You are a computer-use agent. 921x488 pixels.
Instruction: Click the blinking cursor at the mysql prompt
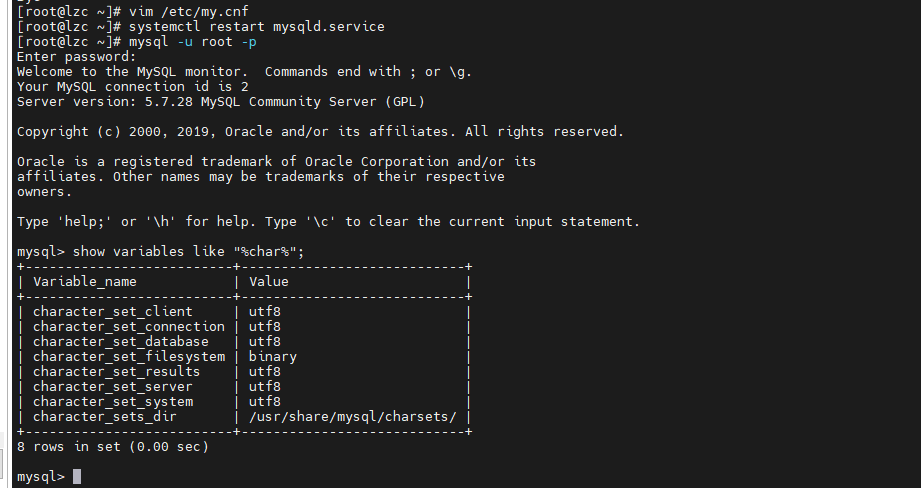click(77, 476)
